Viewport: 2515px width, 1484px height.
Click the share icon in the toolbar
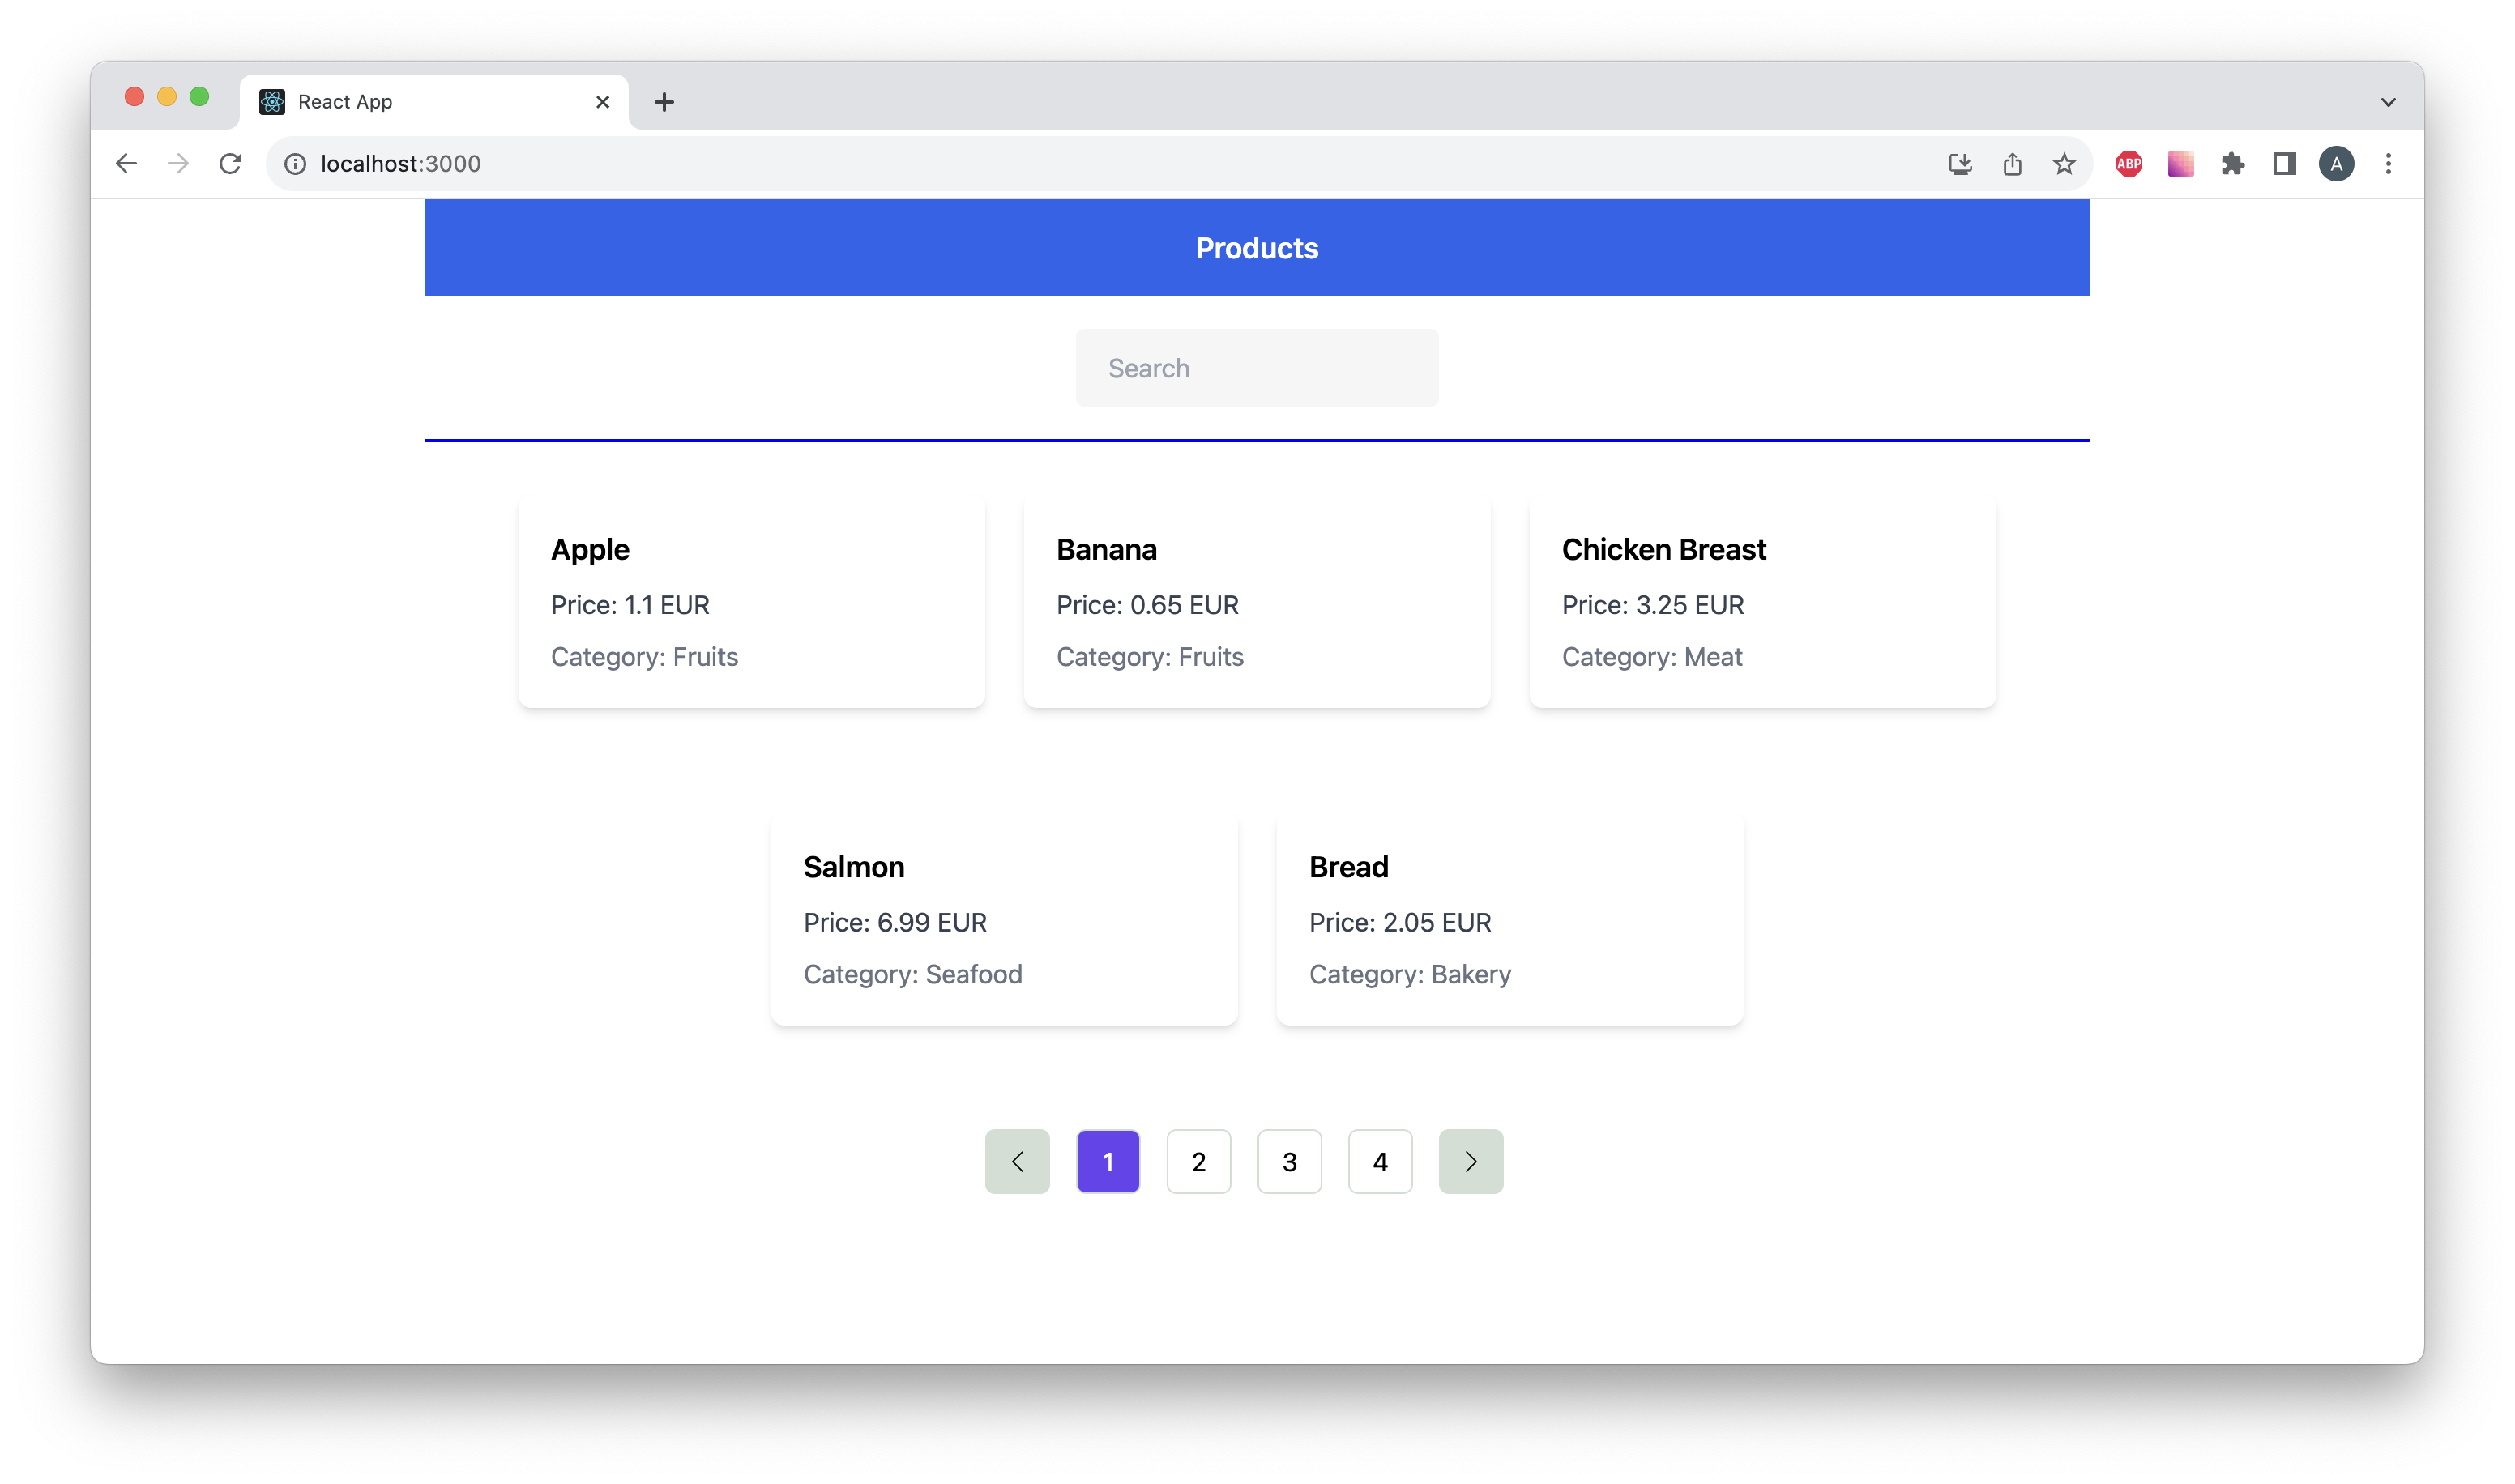pyautogui.click(x=2011, y=163)
